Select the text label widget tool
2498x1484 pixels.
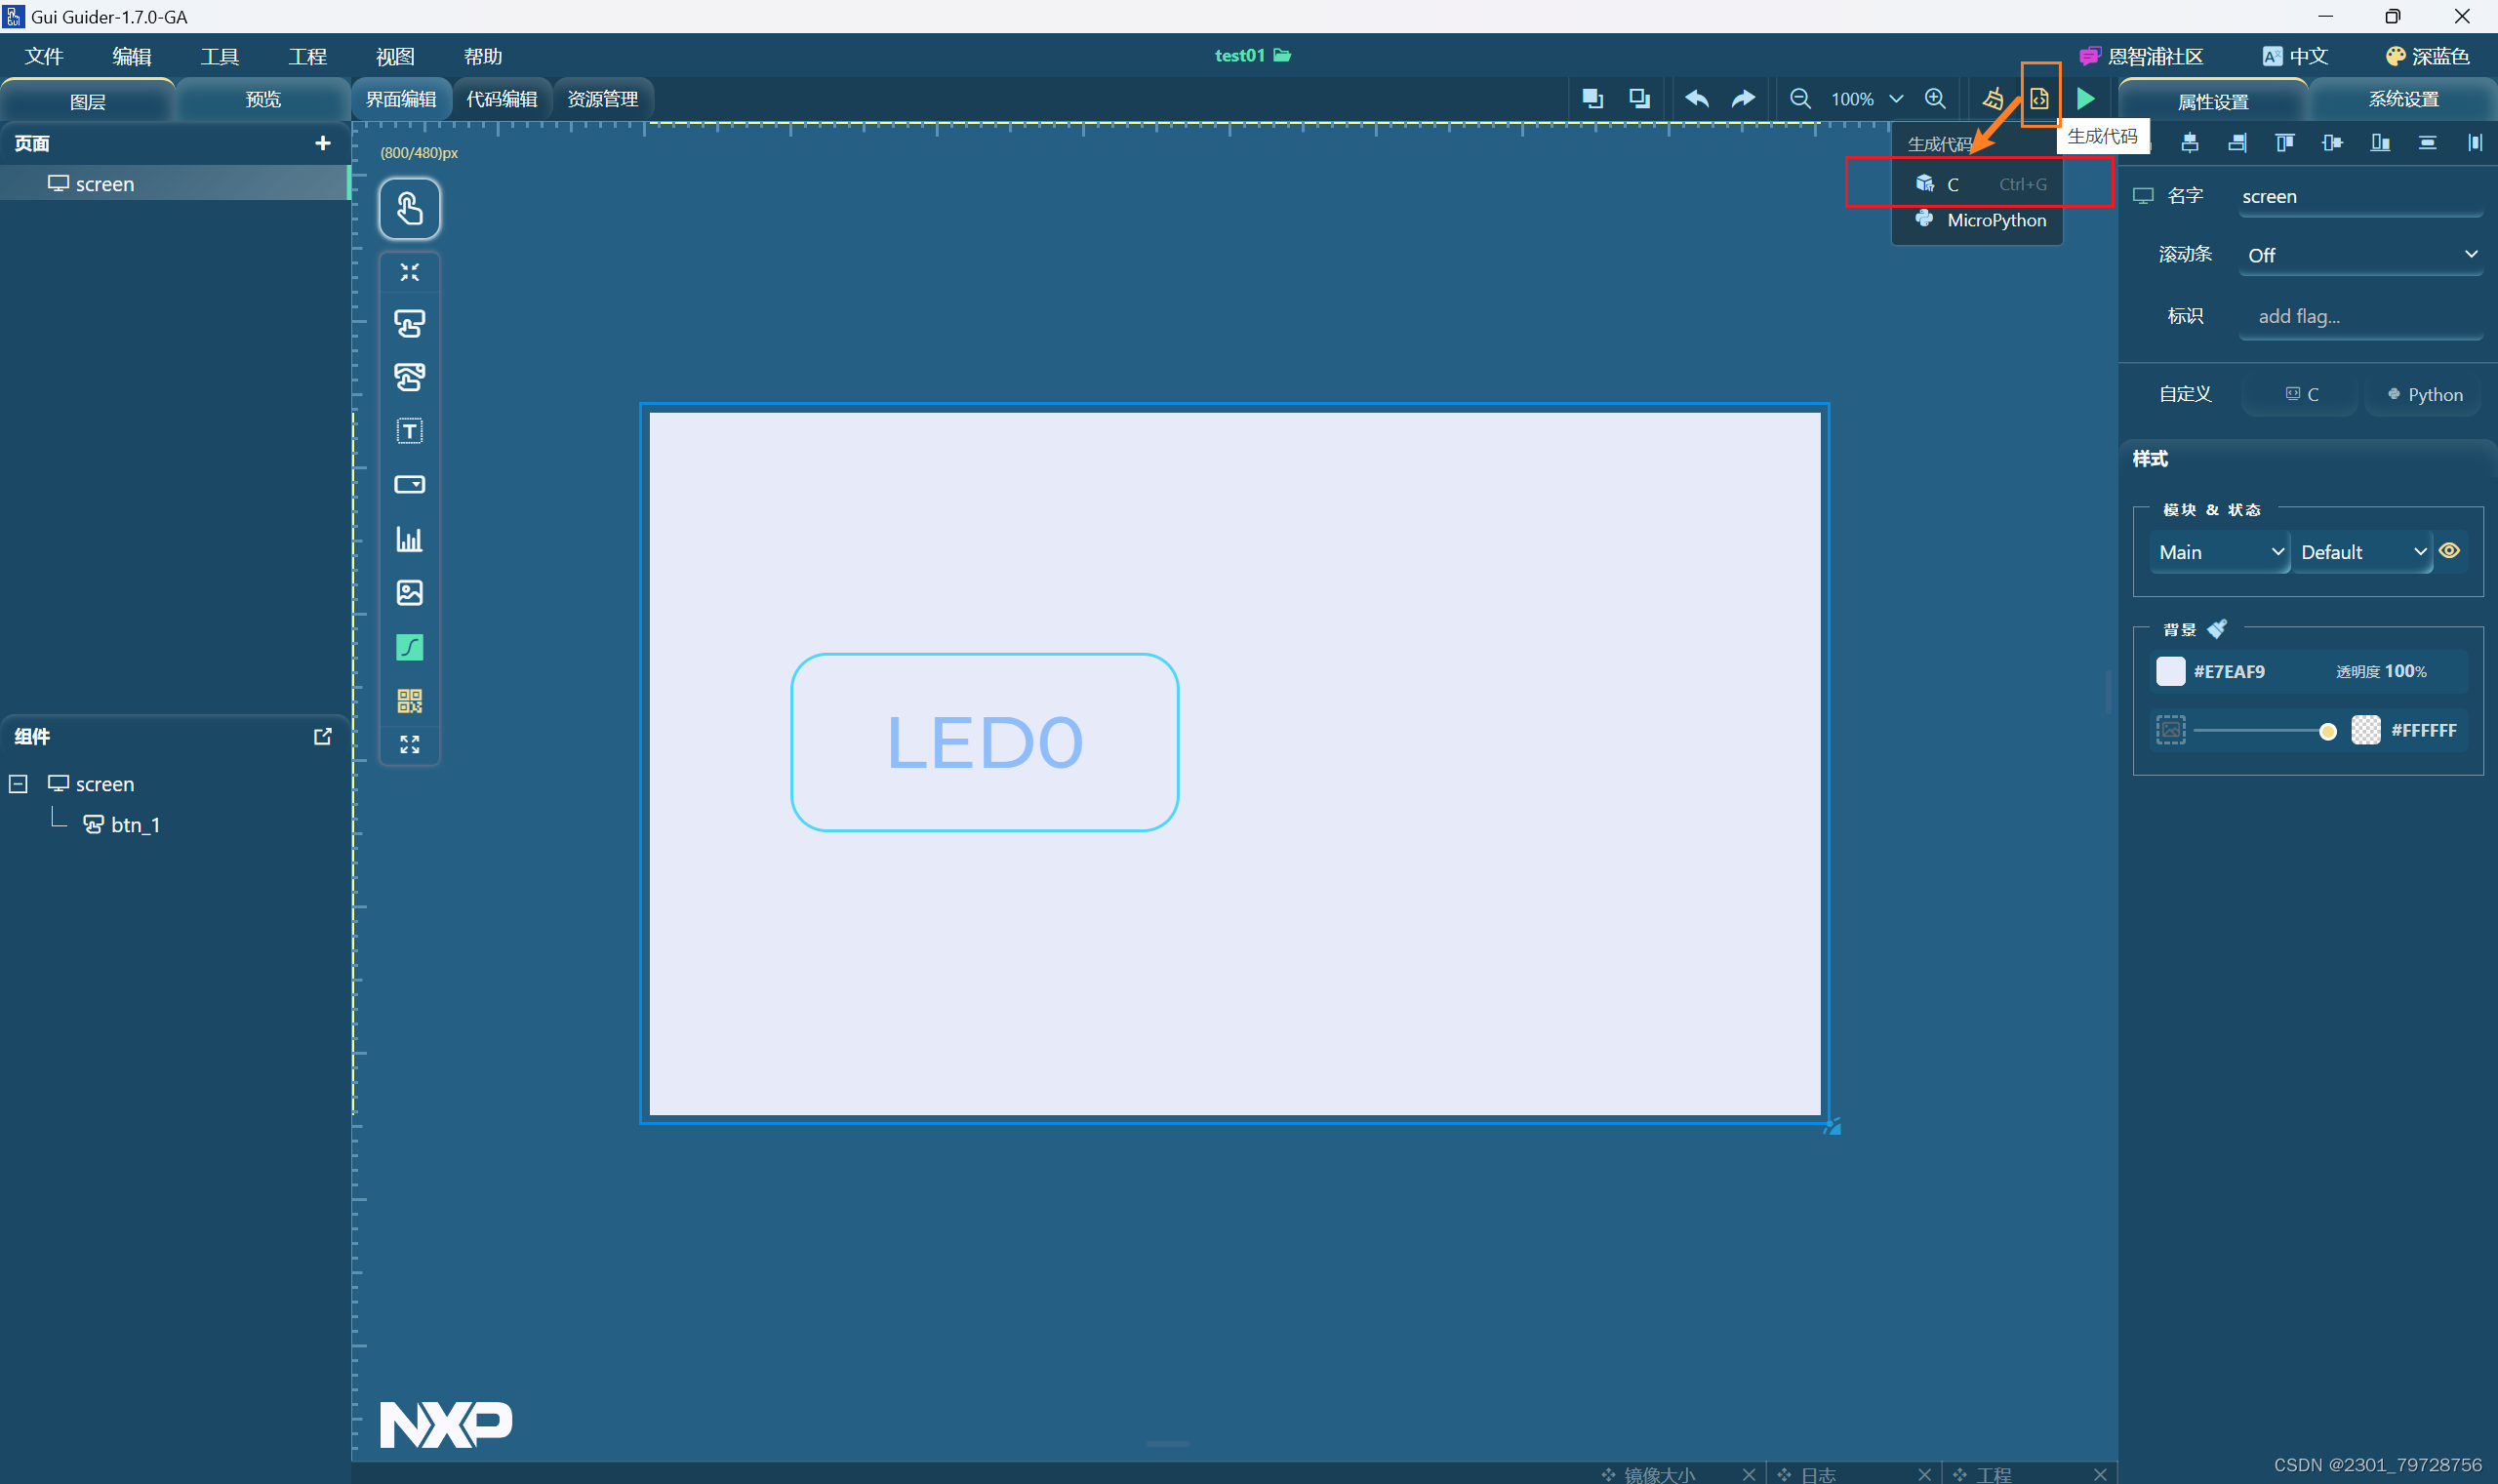(x=410, y=431)
